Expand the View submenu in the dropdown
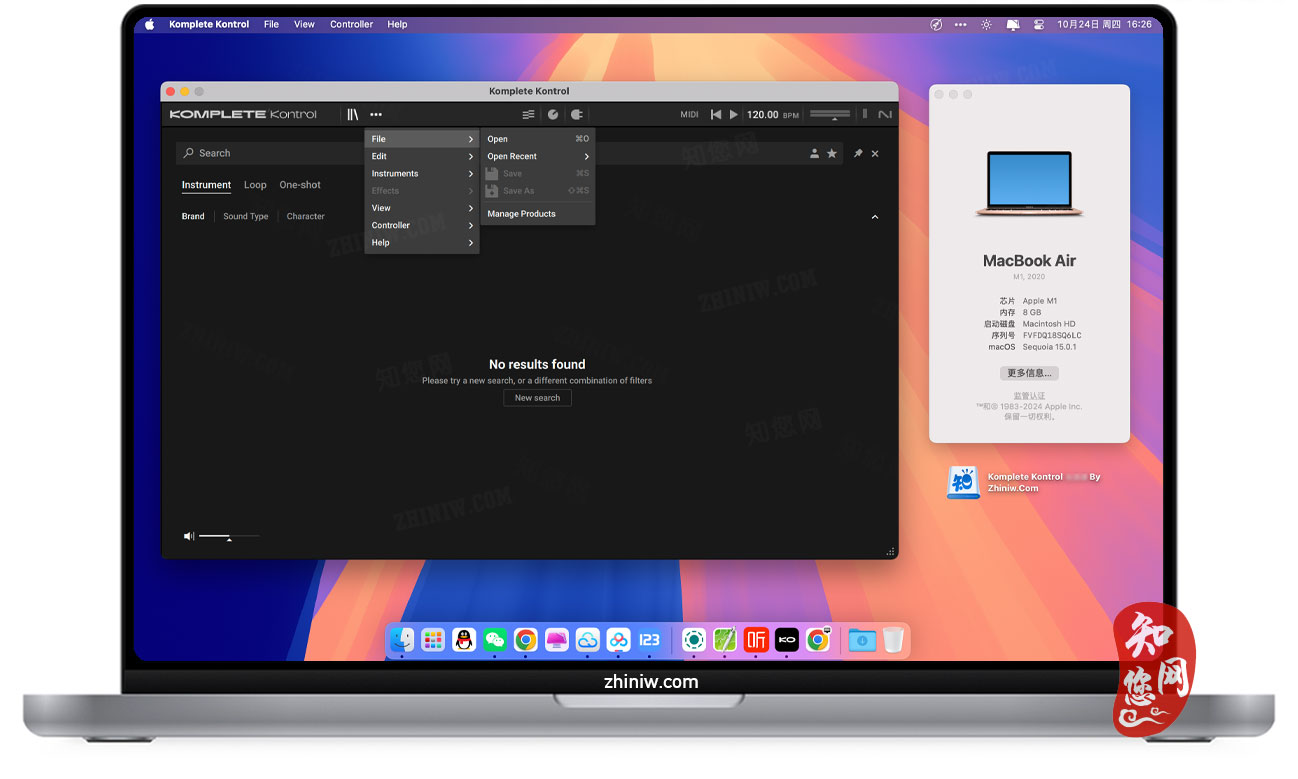This screenshot has height=779, width=1298. pos(422,208)
